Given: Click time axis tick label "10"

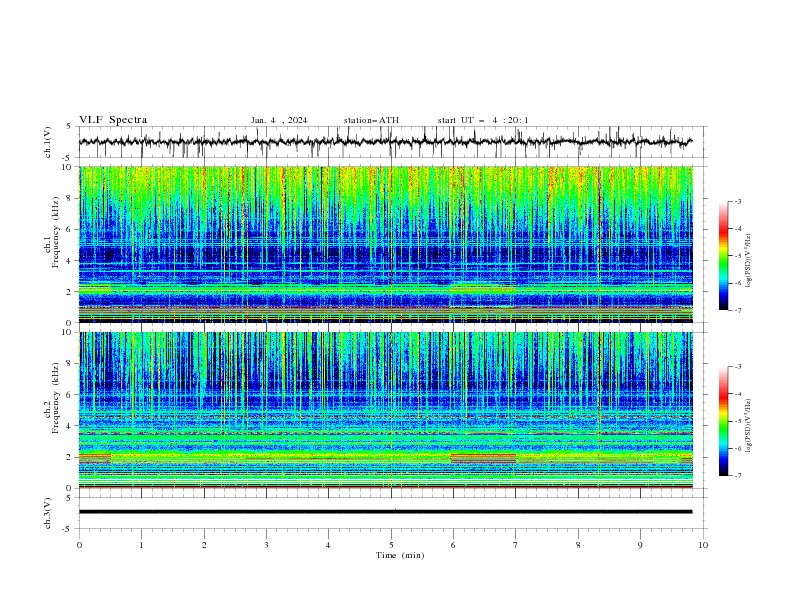Looking at the screenshot, I should point(703,545).
